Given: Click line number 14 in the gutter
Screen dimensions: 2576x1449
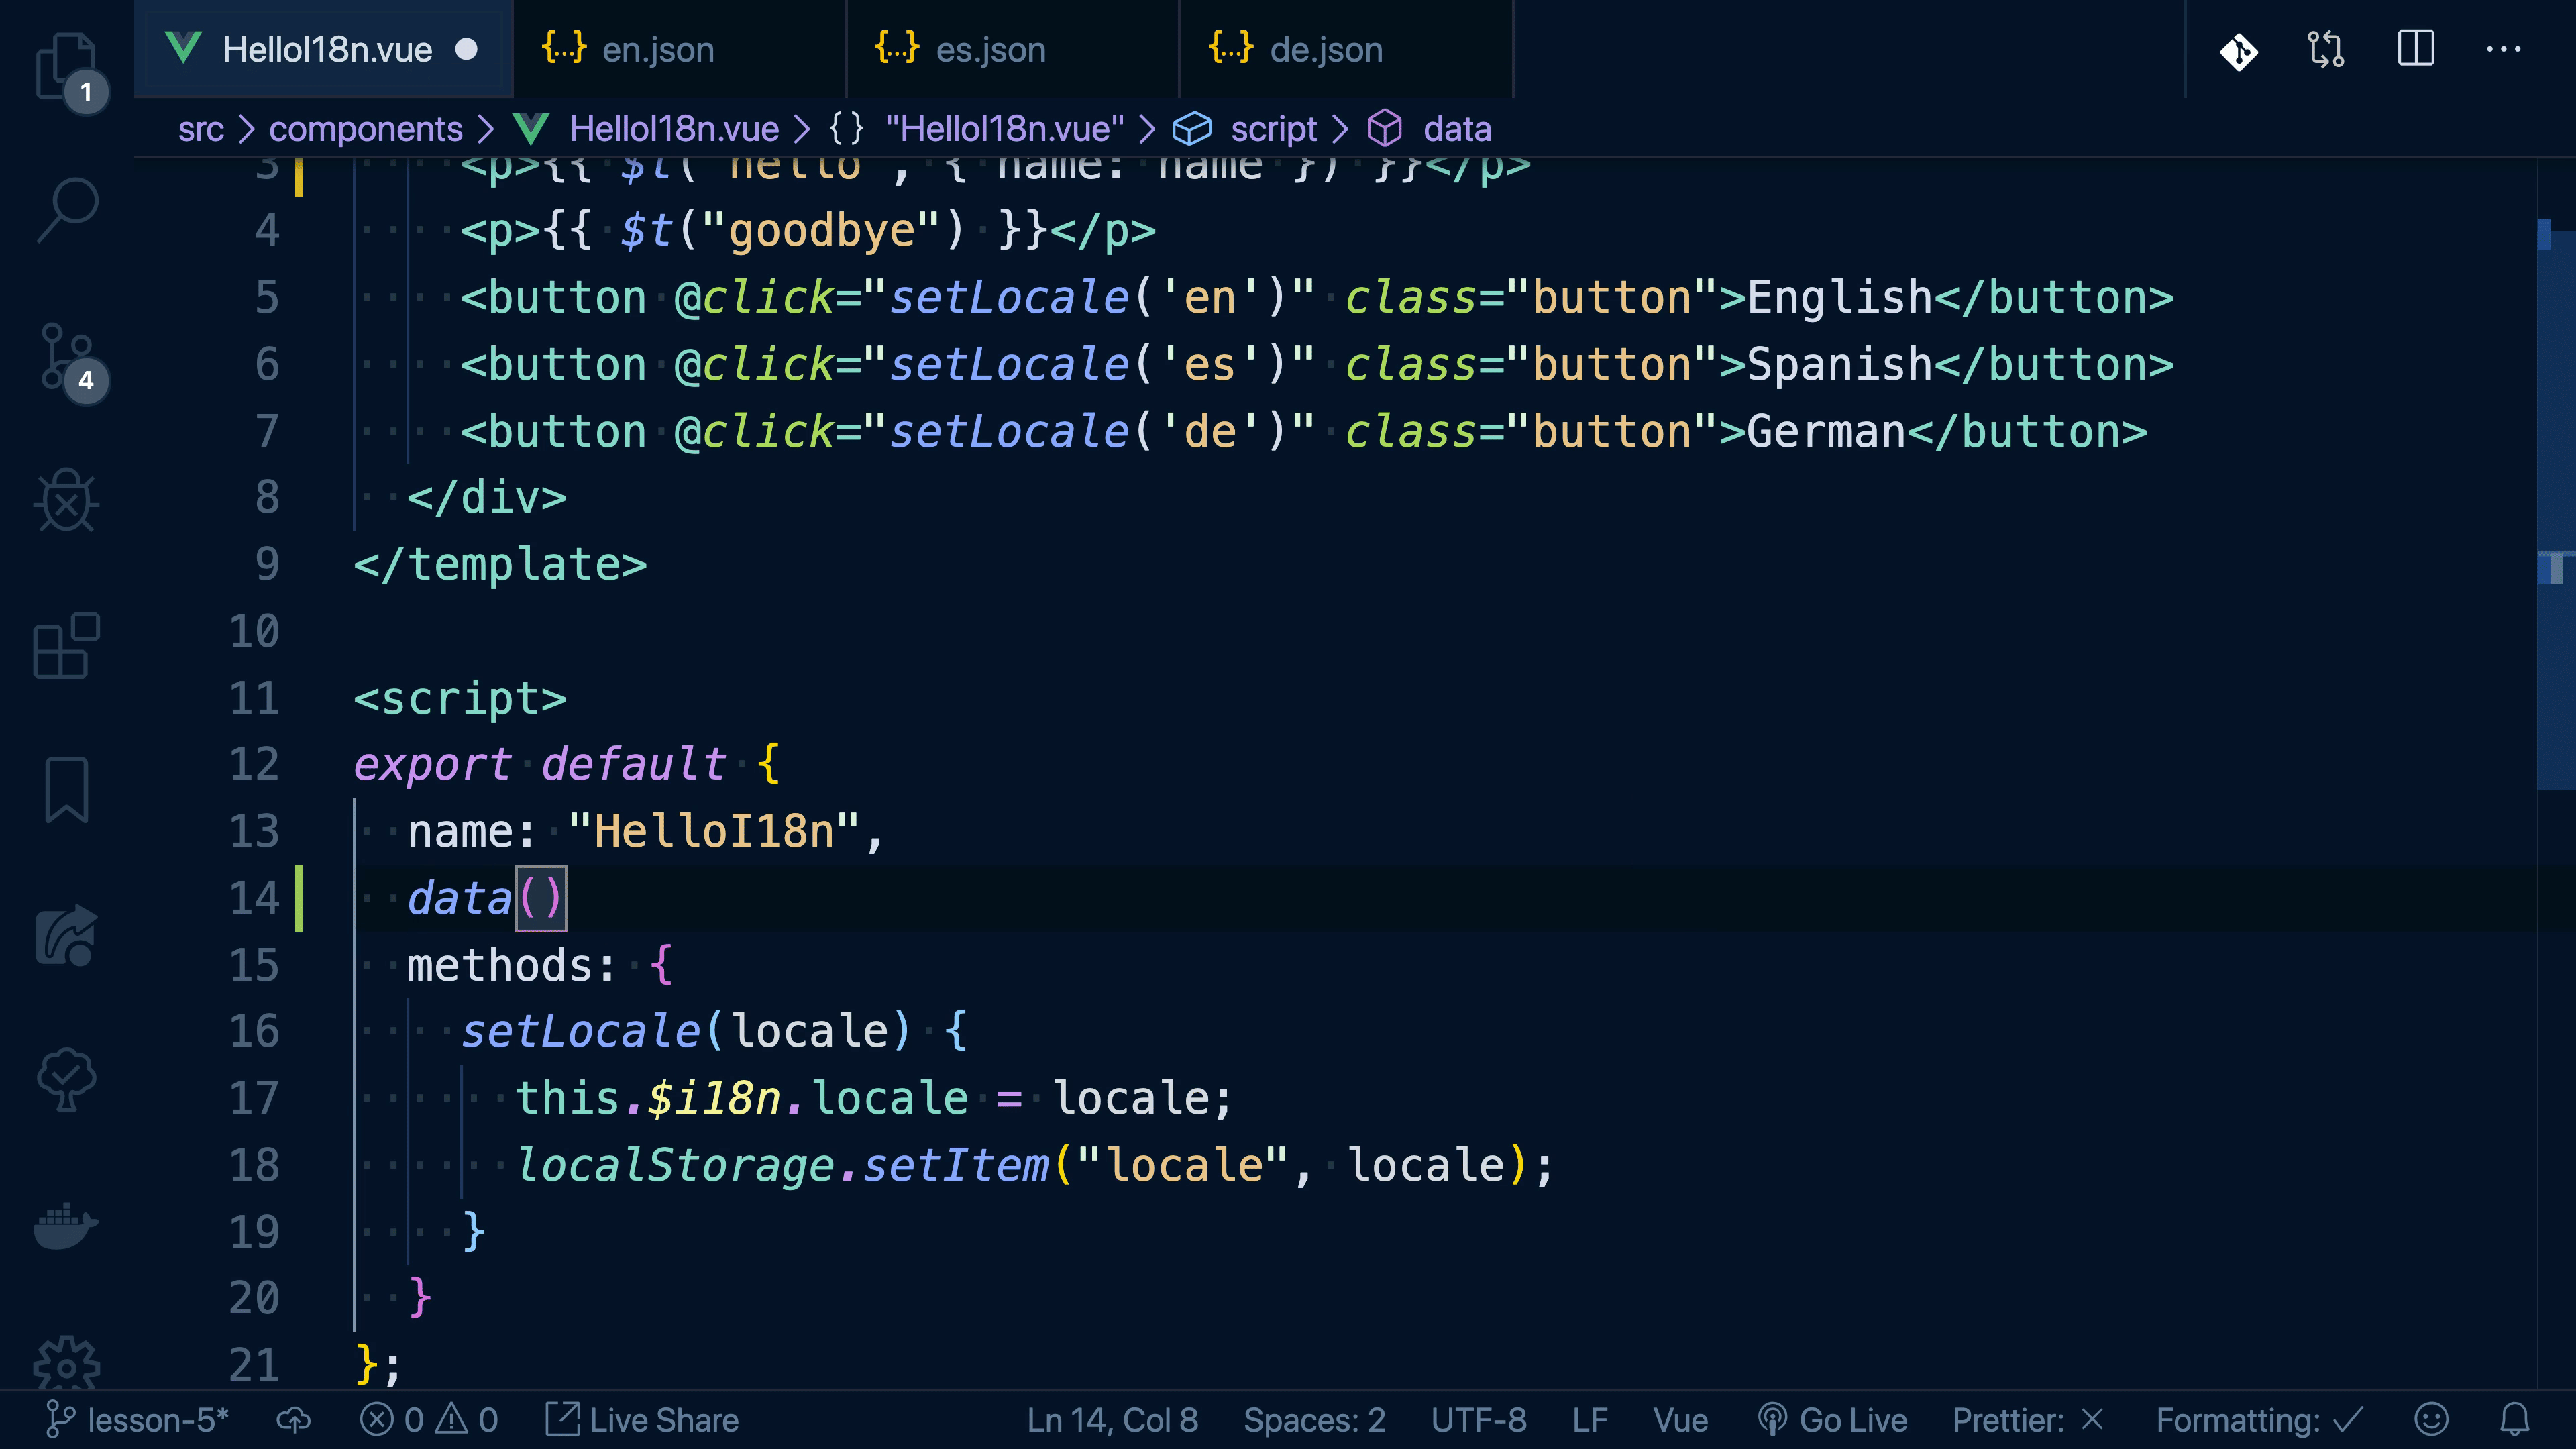Looking at the screenshot, I should coord(254,898).
